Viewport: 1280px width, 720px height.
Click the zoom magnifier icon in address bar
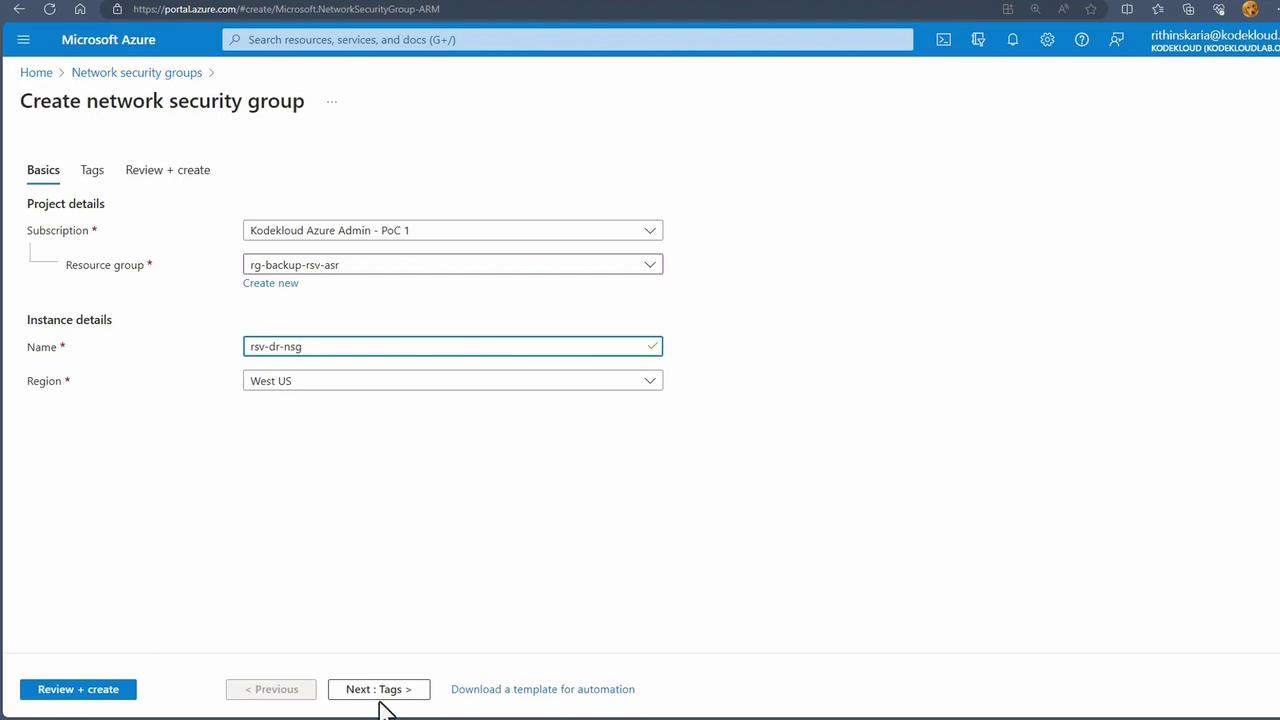[x=1035, y=9]
